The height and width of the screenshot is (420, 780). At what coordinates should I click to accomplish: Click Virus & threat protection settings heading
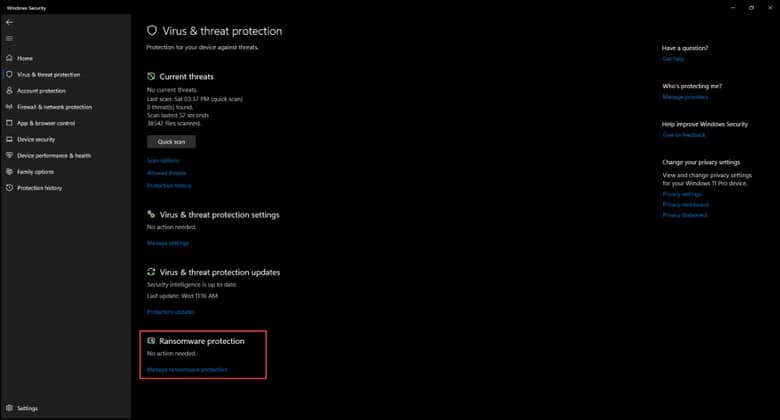coord(219,215)
